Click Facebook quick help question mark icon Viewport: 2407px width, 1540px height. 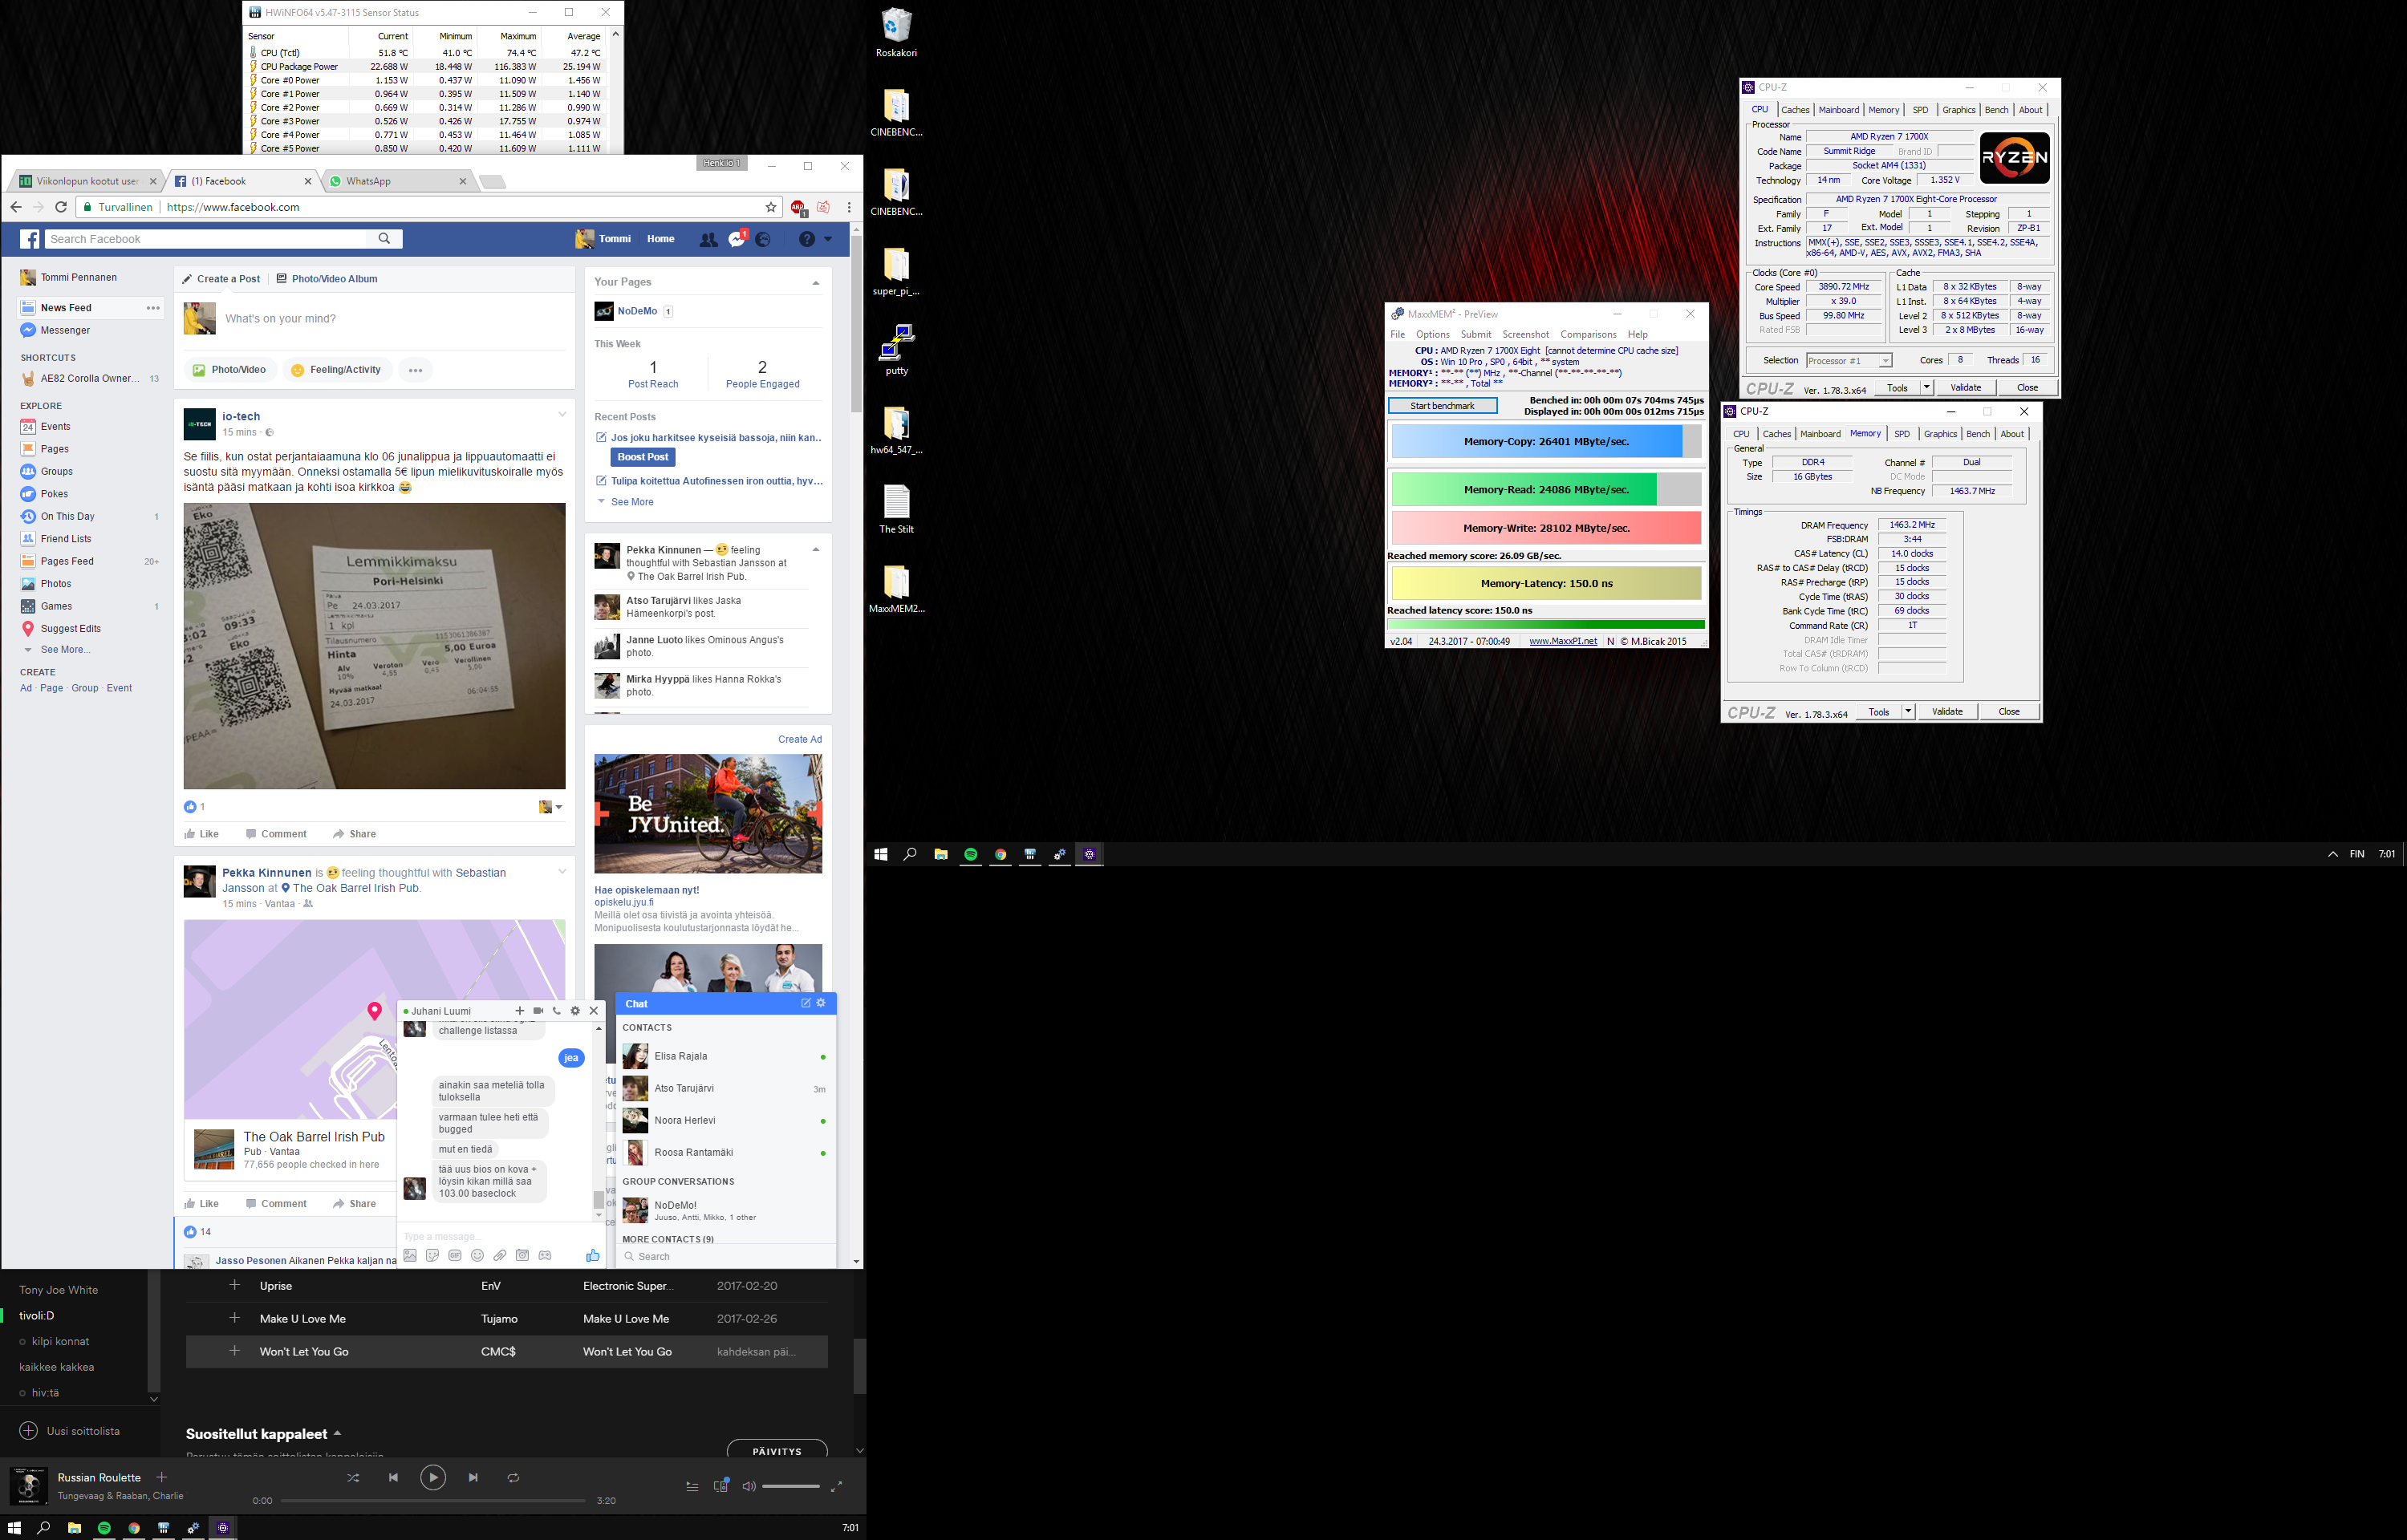(807, 239)
